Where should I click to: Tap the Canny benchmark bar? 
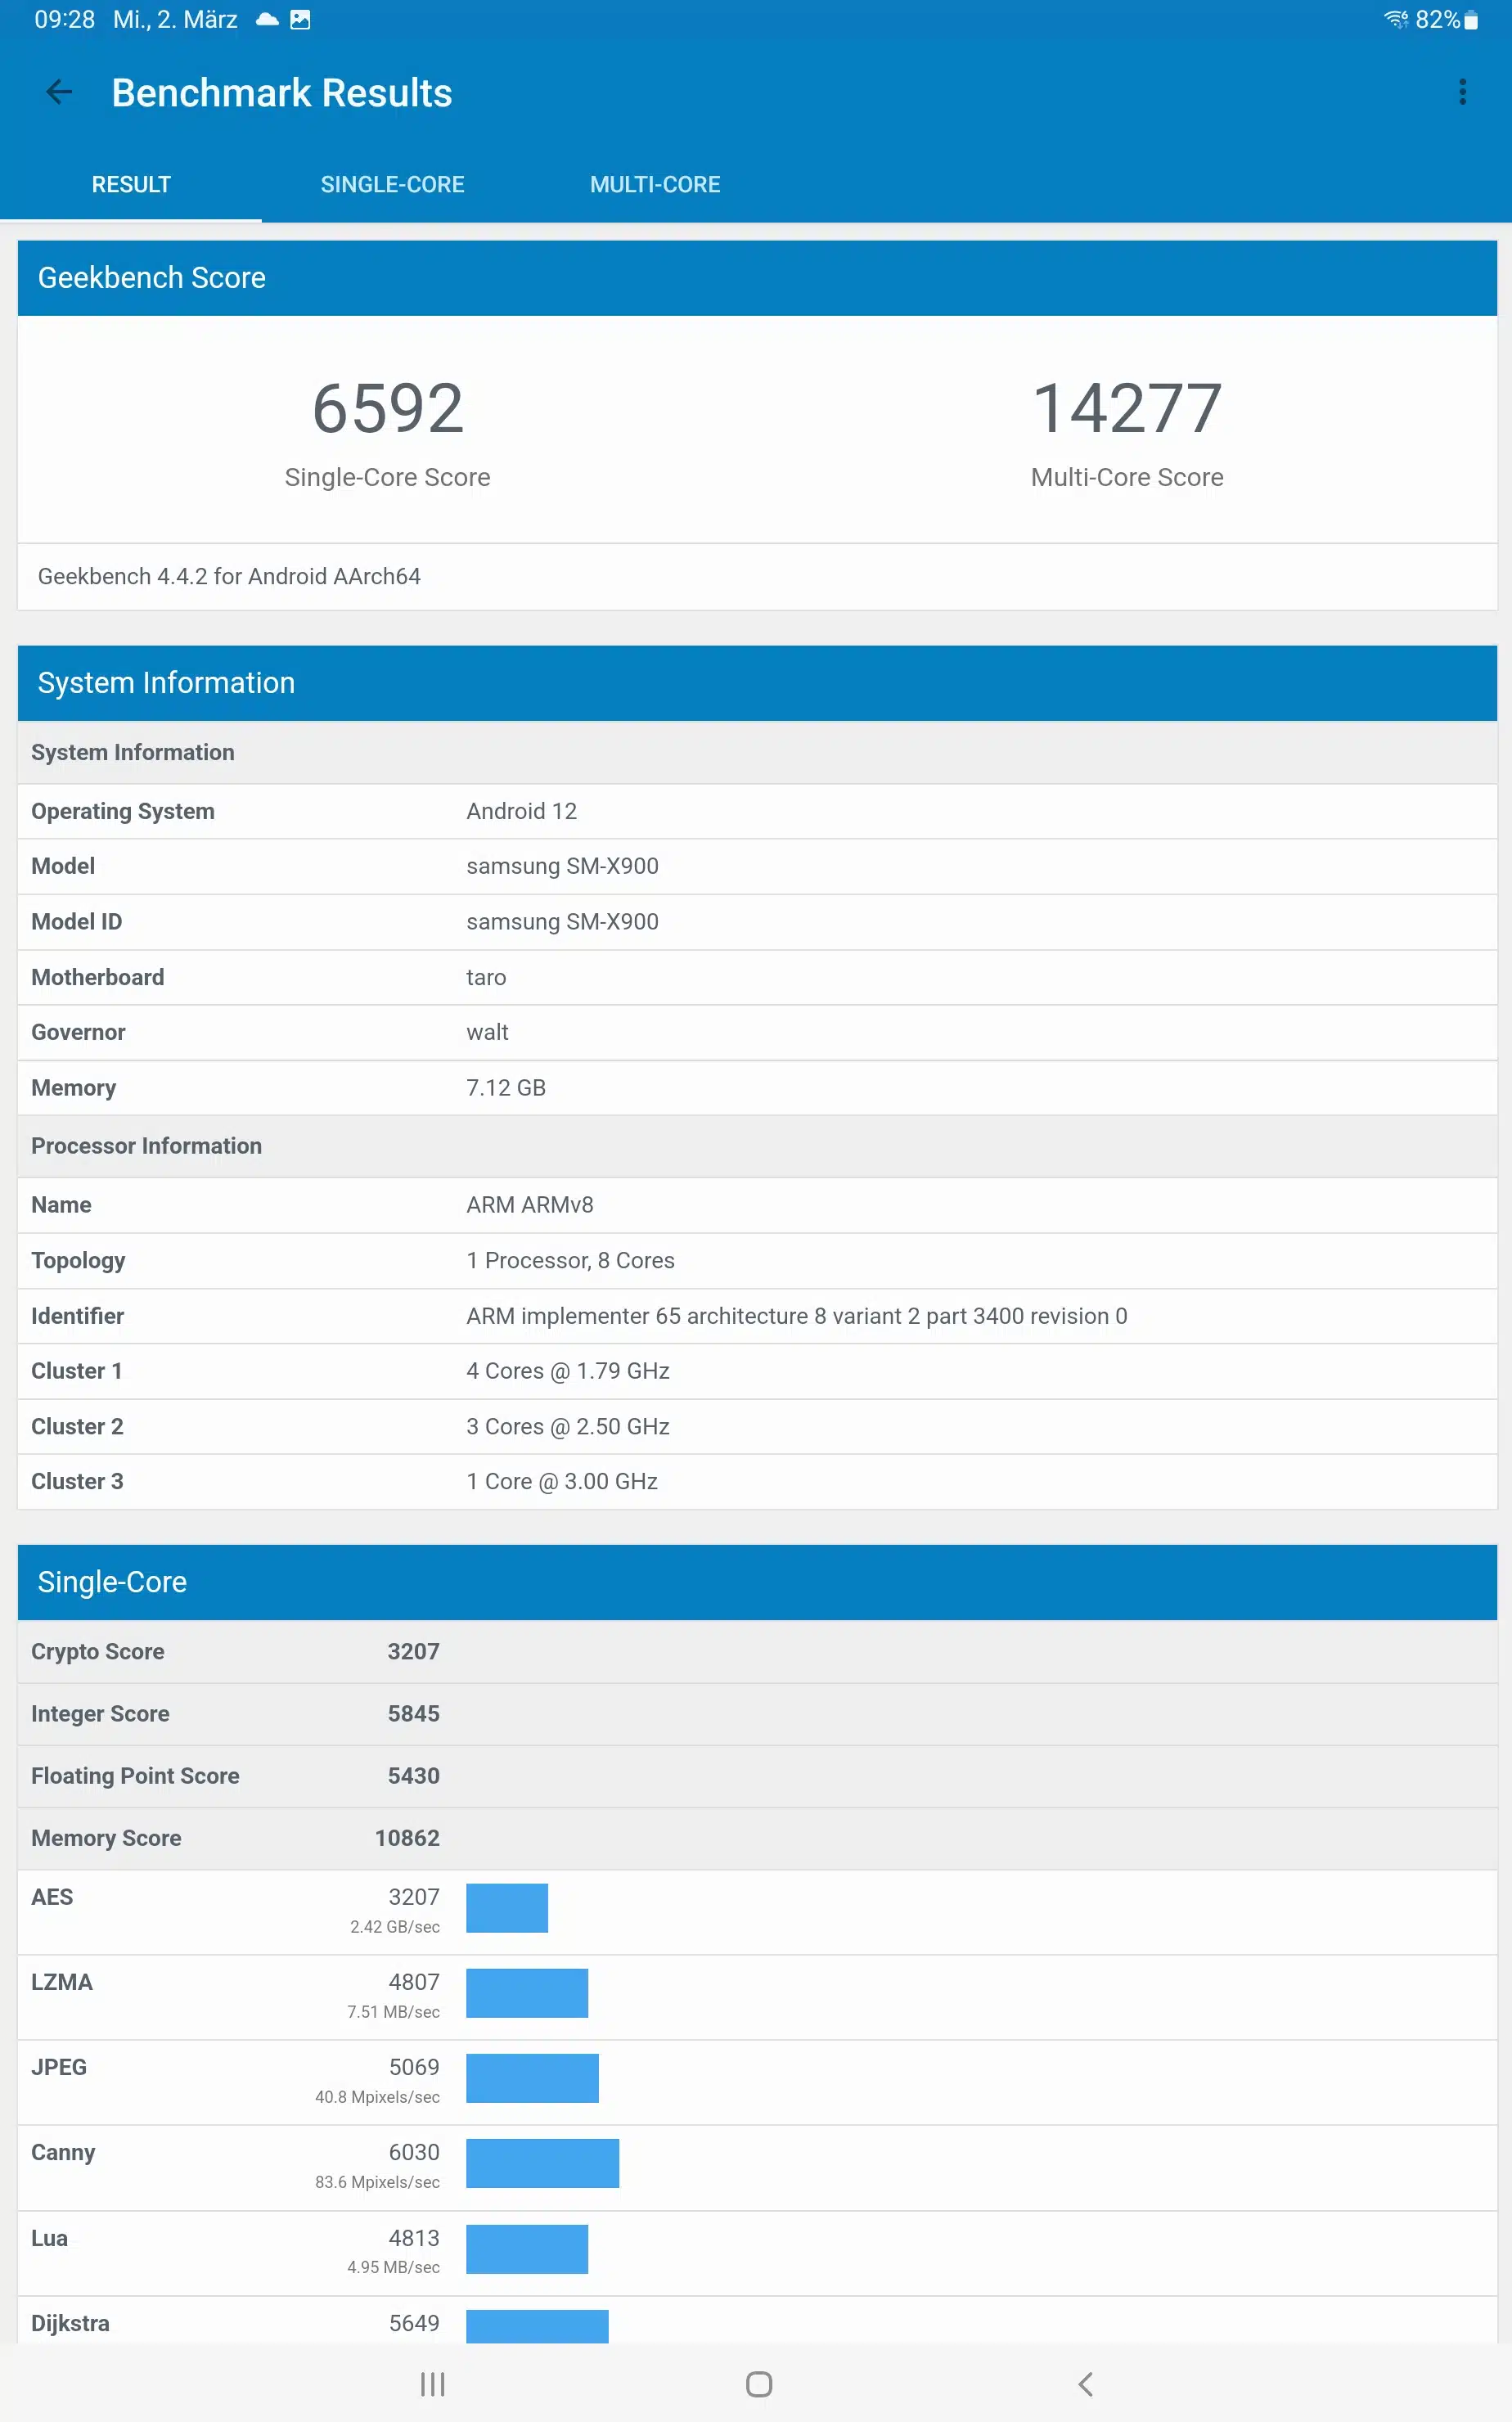pos(542,2163)
